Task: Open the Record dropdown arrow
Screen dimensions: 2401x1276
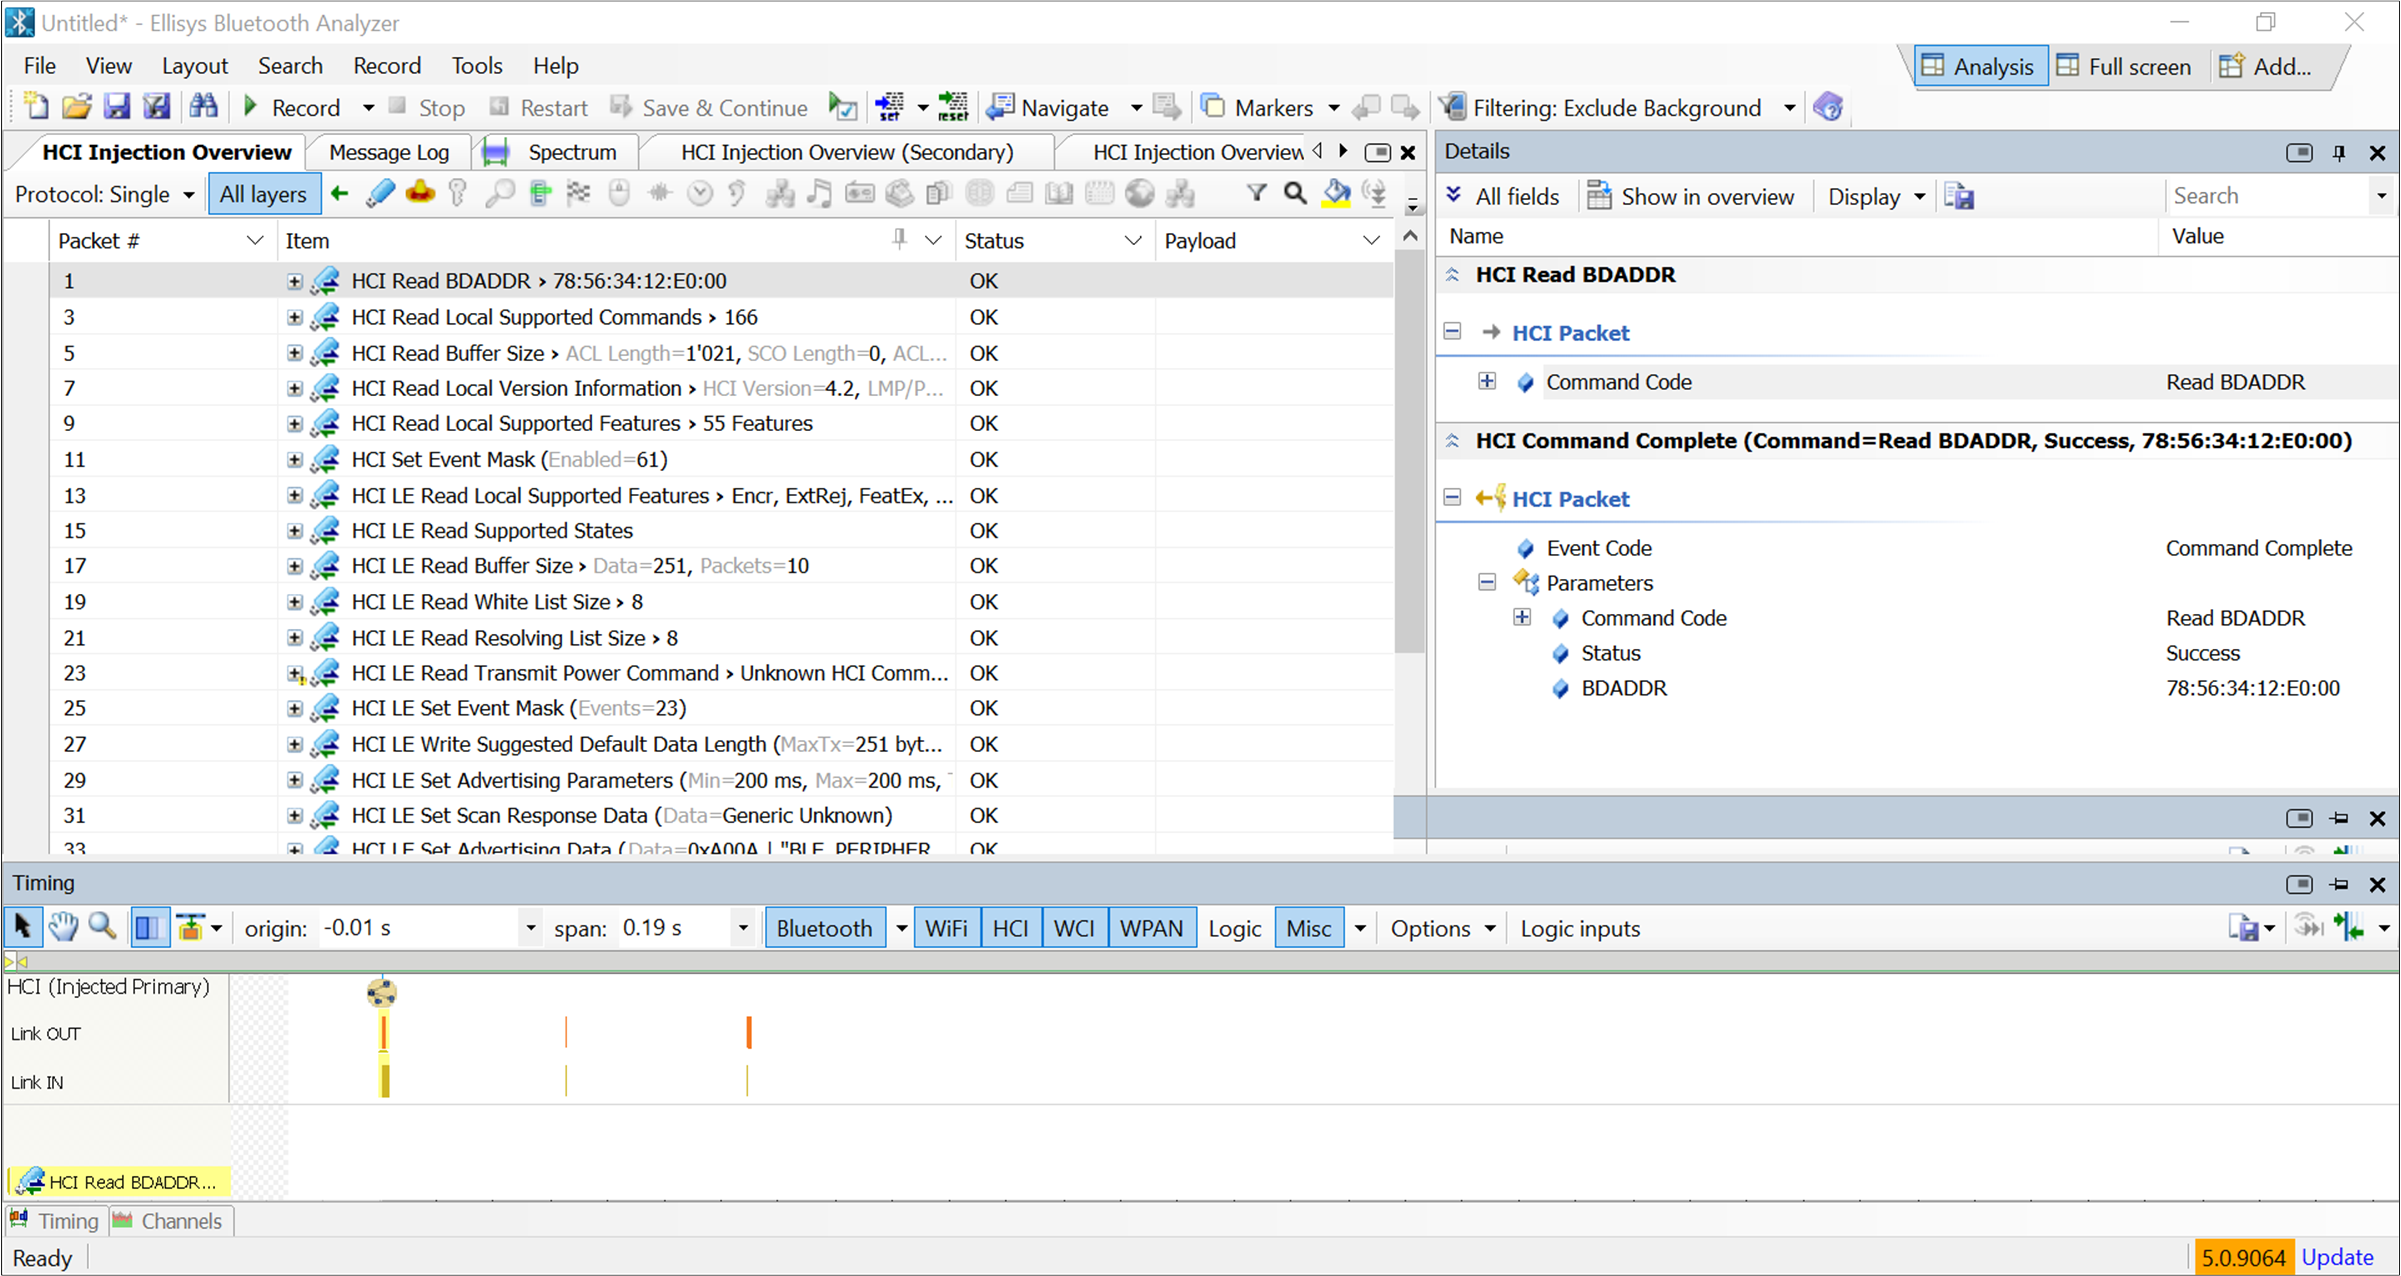Action: (x=368, y=107)
